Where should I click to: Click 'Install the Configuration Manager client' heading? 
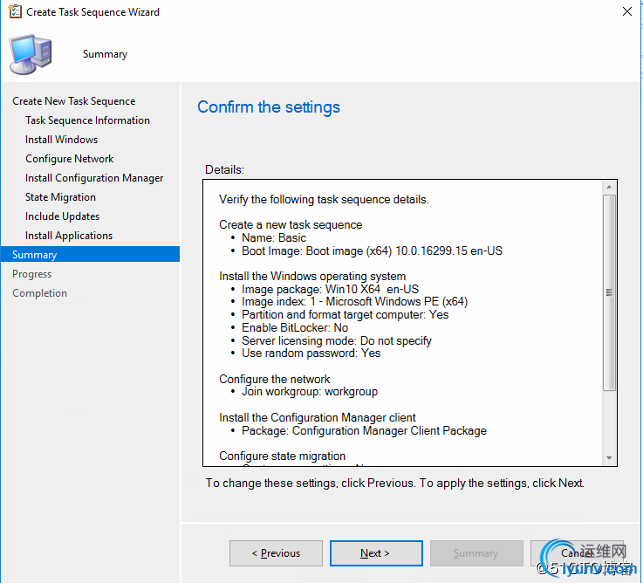[x=317, y=418]
